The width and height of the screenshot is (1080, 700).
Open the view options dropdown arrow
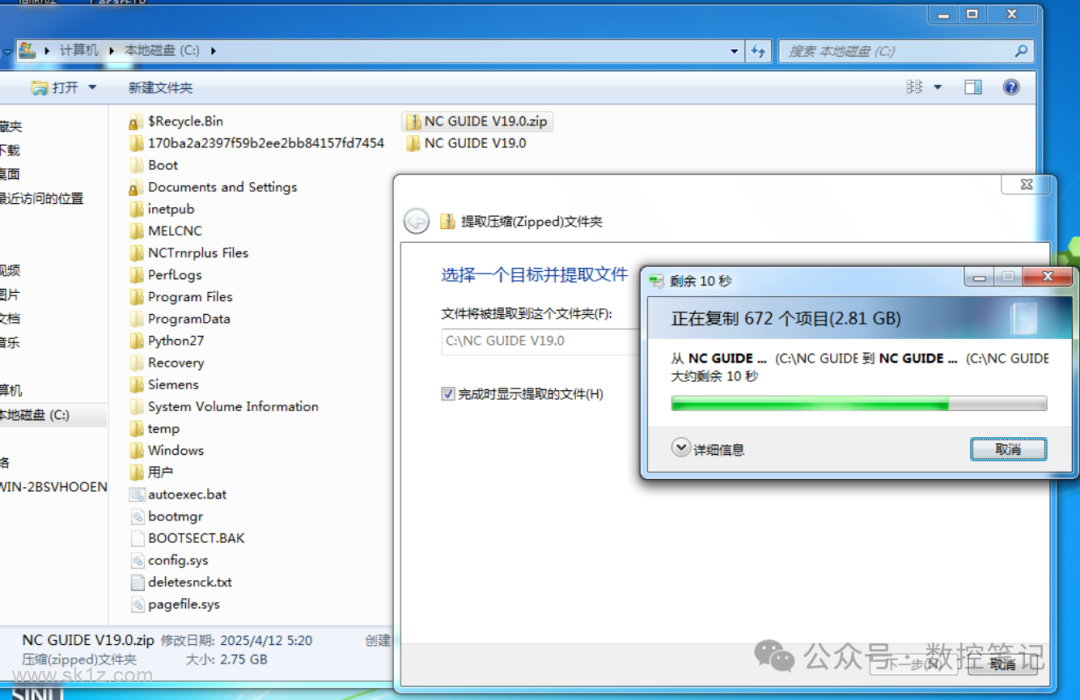(937, 87)
